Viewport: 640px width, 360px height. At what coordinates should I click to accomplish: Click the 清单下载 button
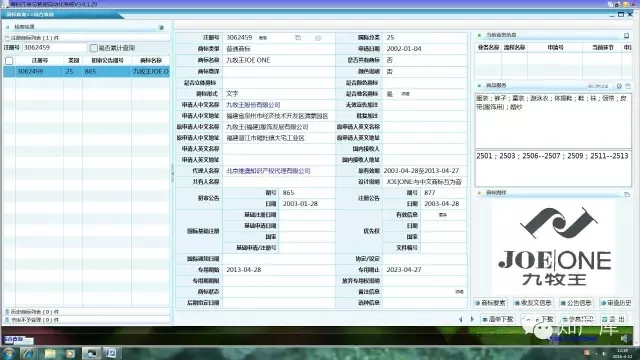click(498, 319)
